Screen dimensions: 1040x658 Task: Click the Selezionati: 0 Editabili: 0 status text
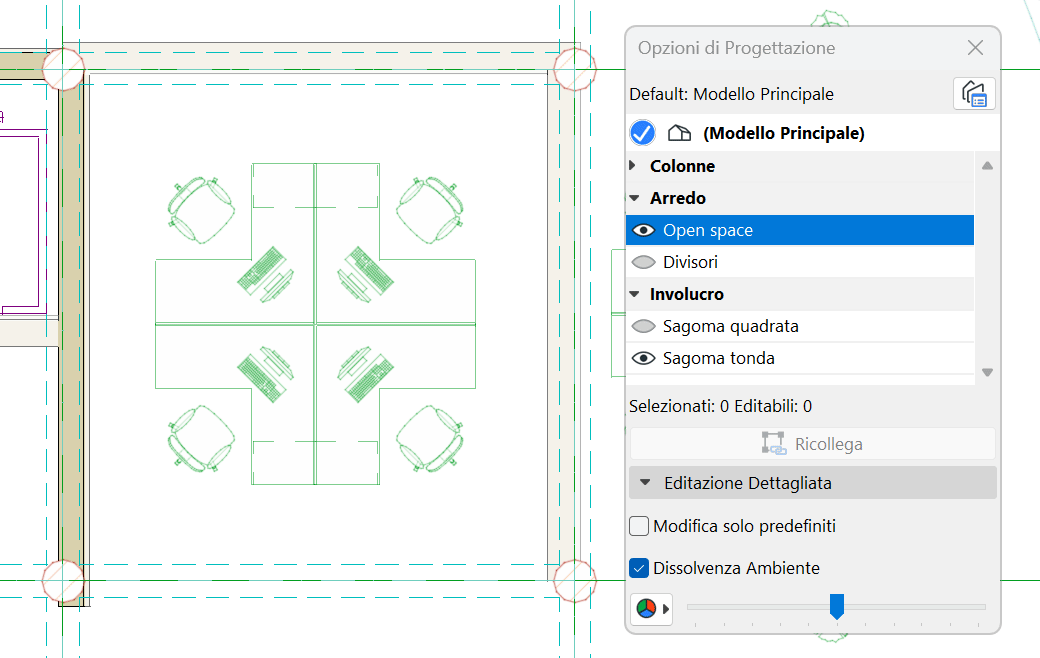tap(720, 406)
